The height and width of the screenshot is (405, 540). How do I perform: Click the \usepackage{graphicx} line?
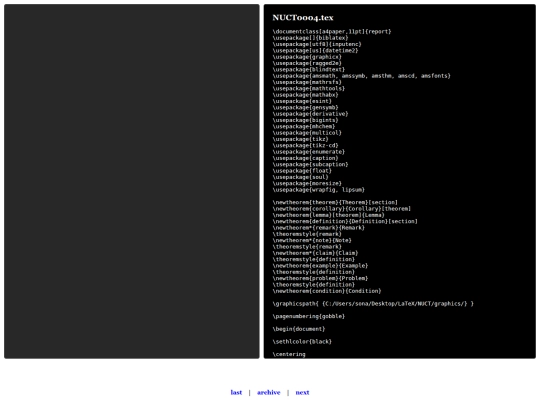point(307,57)
